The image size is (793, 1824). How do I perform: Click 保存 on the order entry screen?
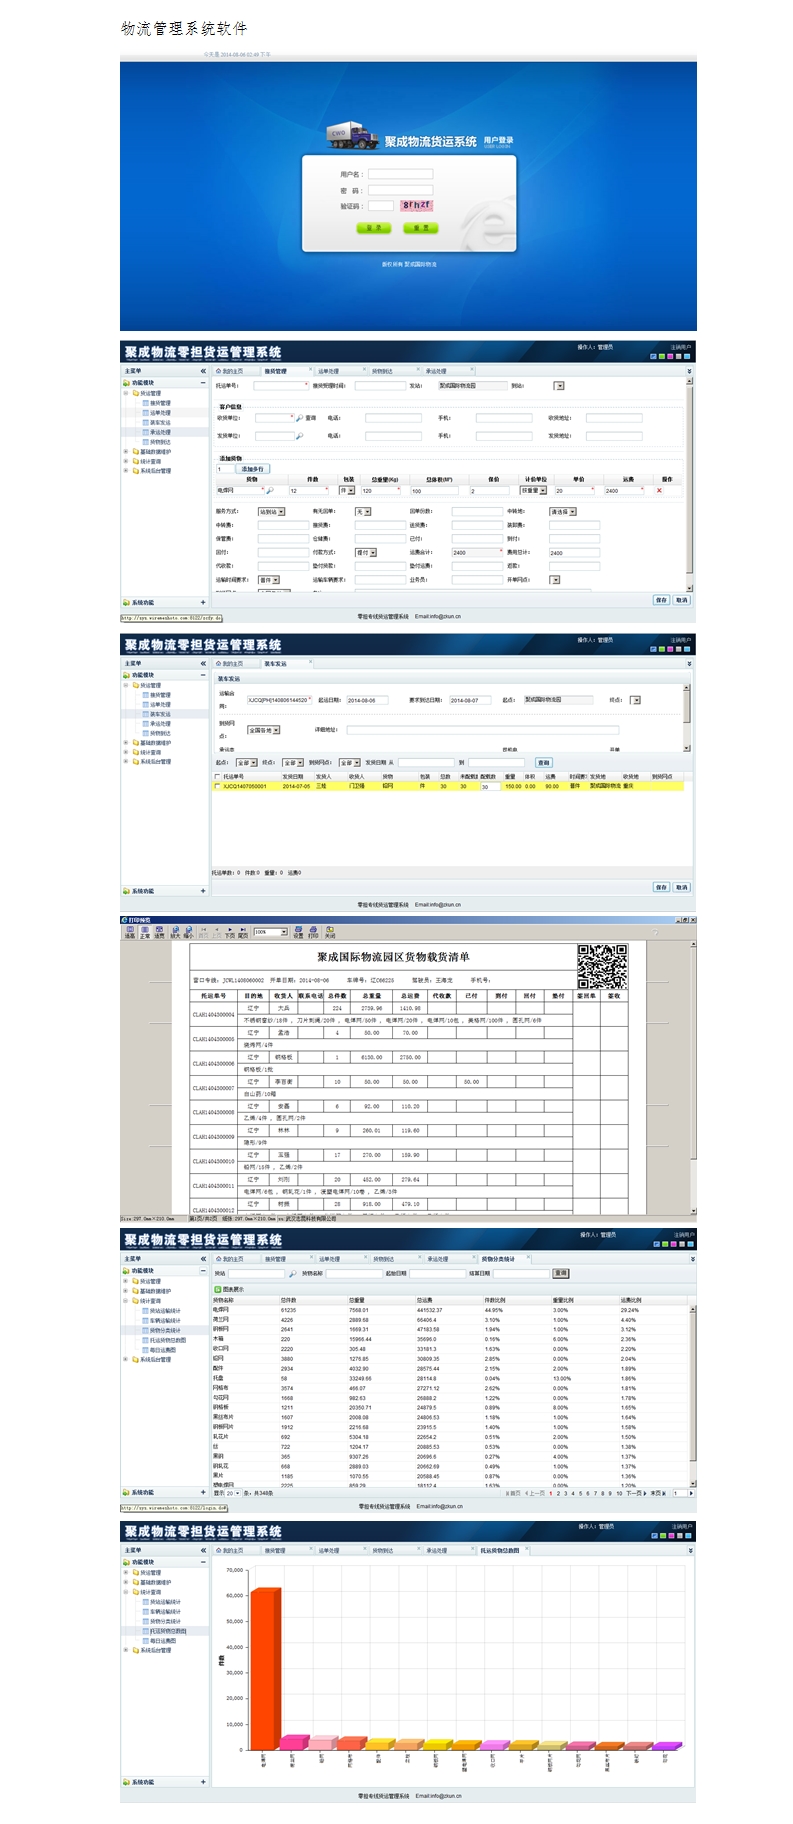tap(661, 600)
